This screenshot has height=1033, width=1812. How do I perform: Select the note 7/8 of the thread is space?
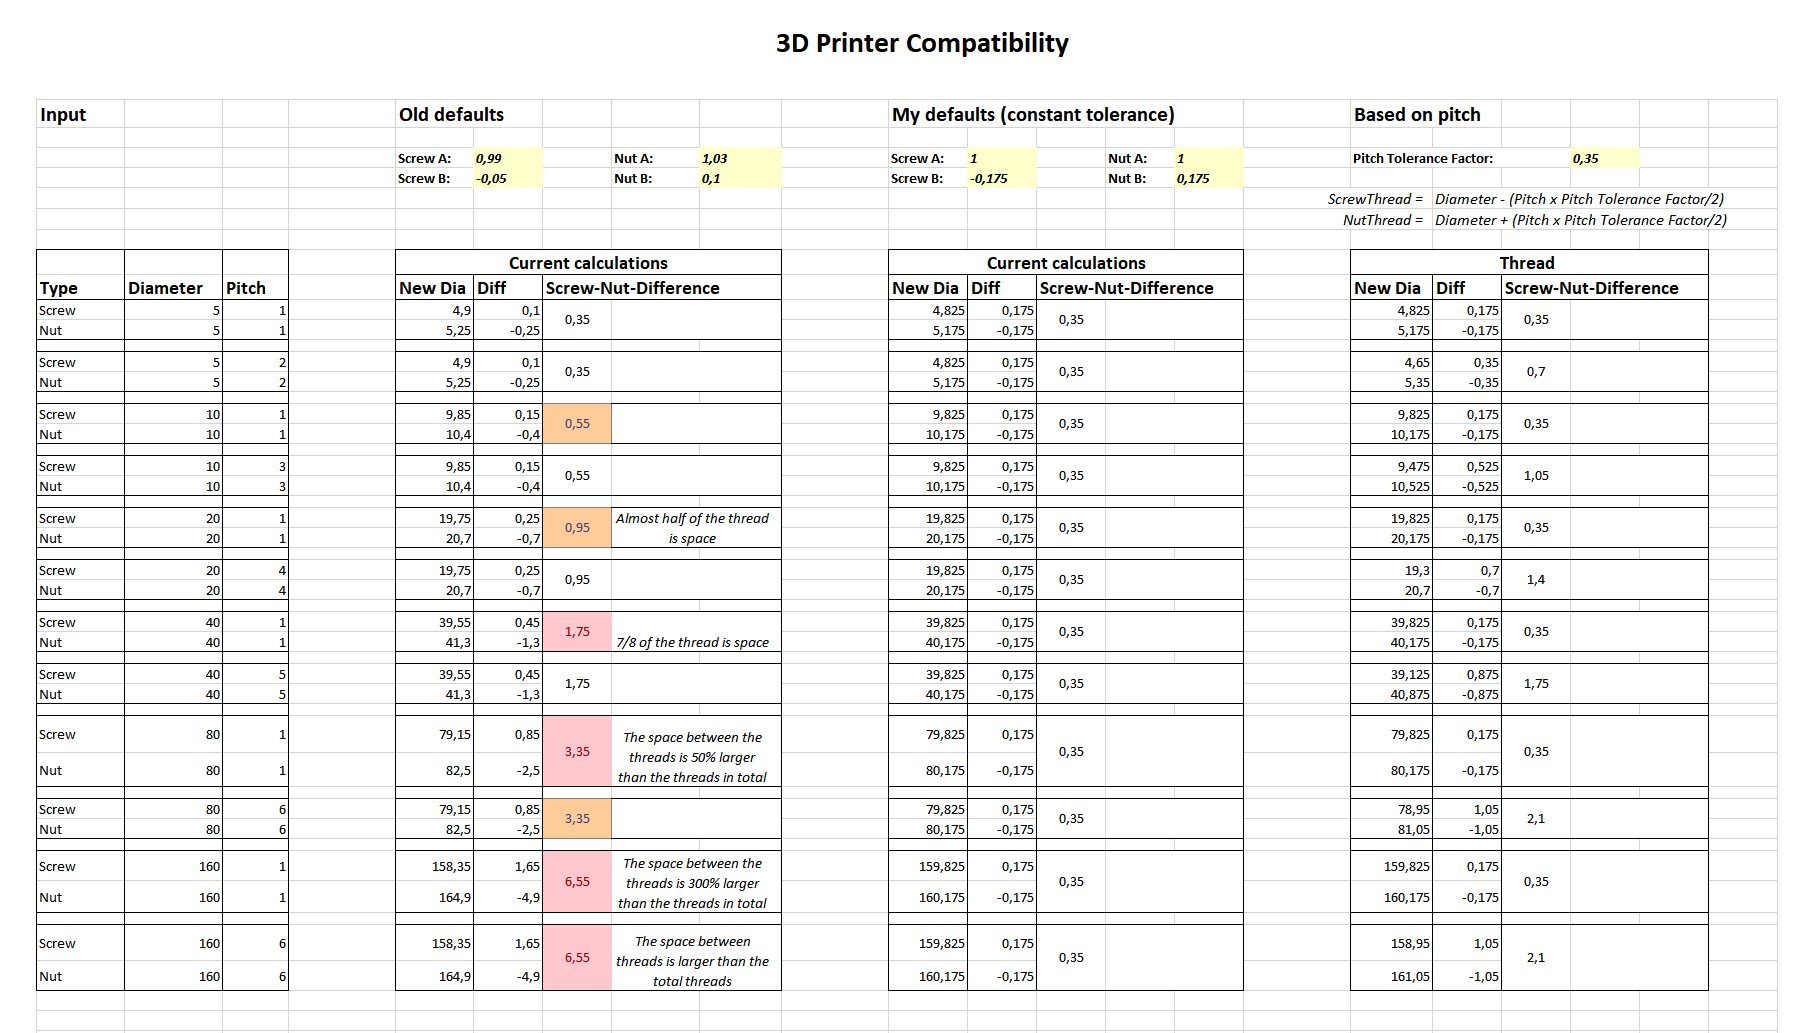coord(695,642)
